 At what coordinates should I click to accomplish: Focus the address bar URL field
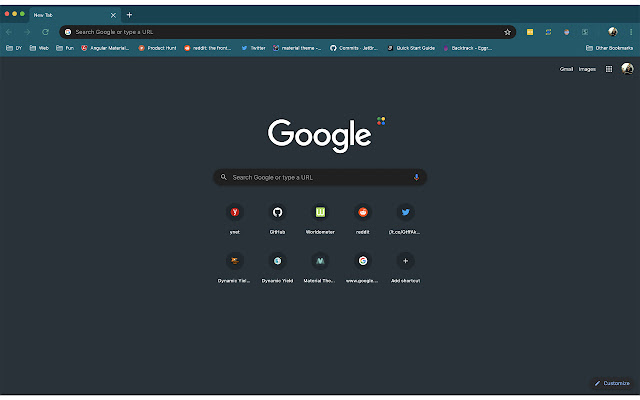click(288, 32)
